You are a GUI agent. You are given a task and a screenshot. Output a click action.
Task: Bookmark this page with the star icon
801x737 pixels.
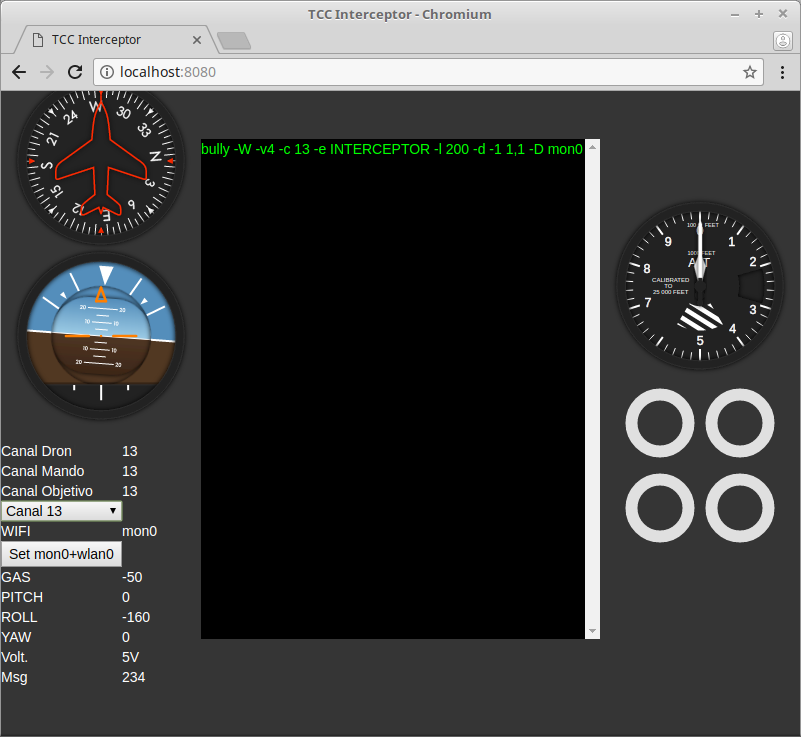[749, 72]
